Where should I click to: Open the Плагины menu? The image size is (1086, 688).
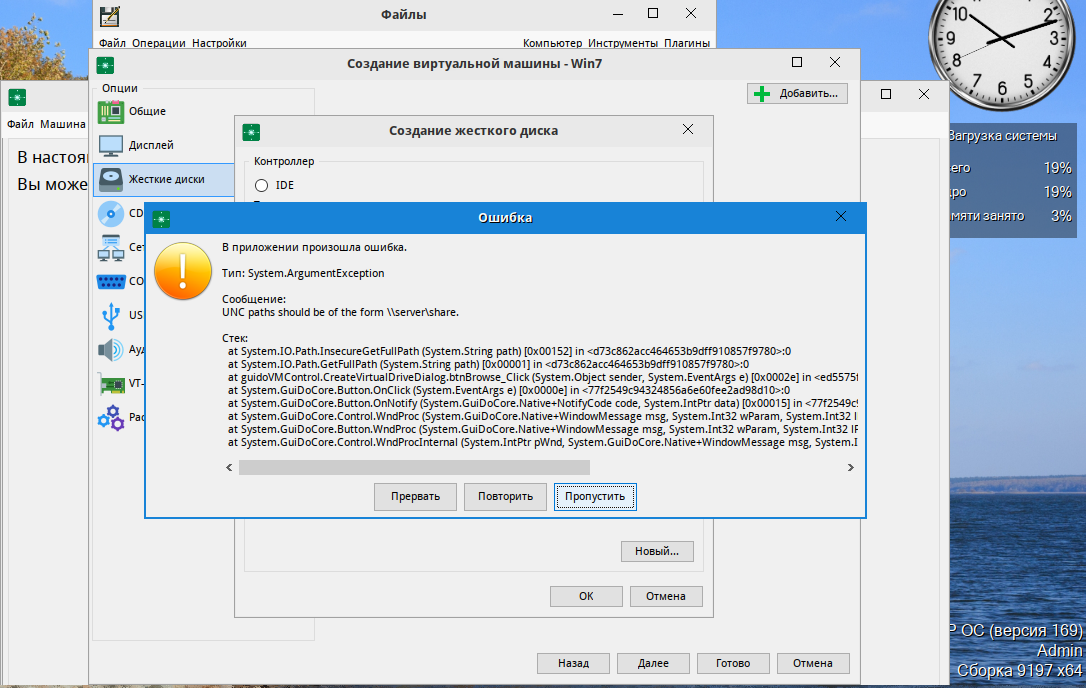[687, 43]
